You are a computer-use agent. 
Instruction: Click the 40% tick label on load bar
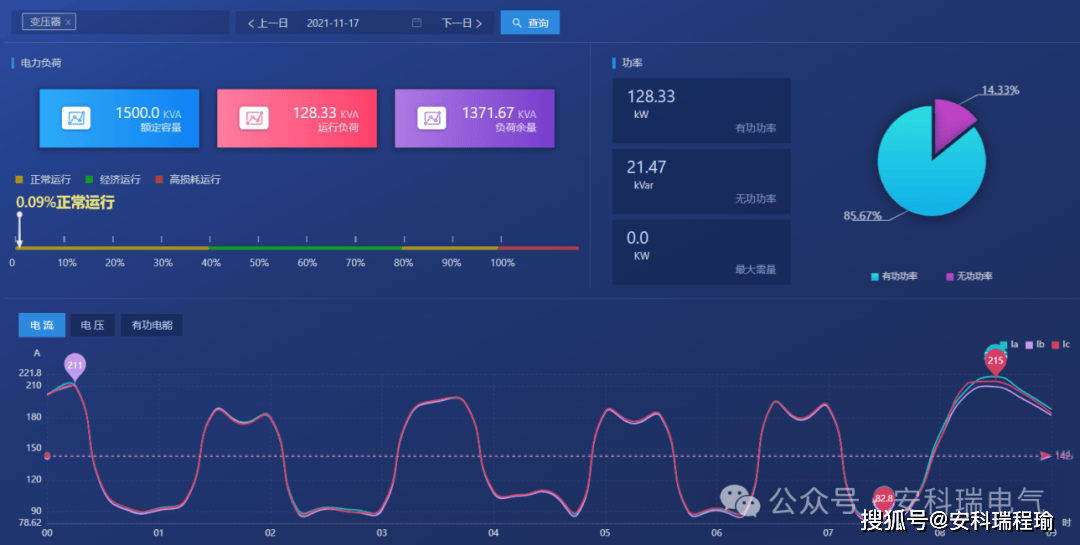[211, 263]
